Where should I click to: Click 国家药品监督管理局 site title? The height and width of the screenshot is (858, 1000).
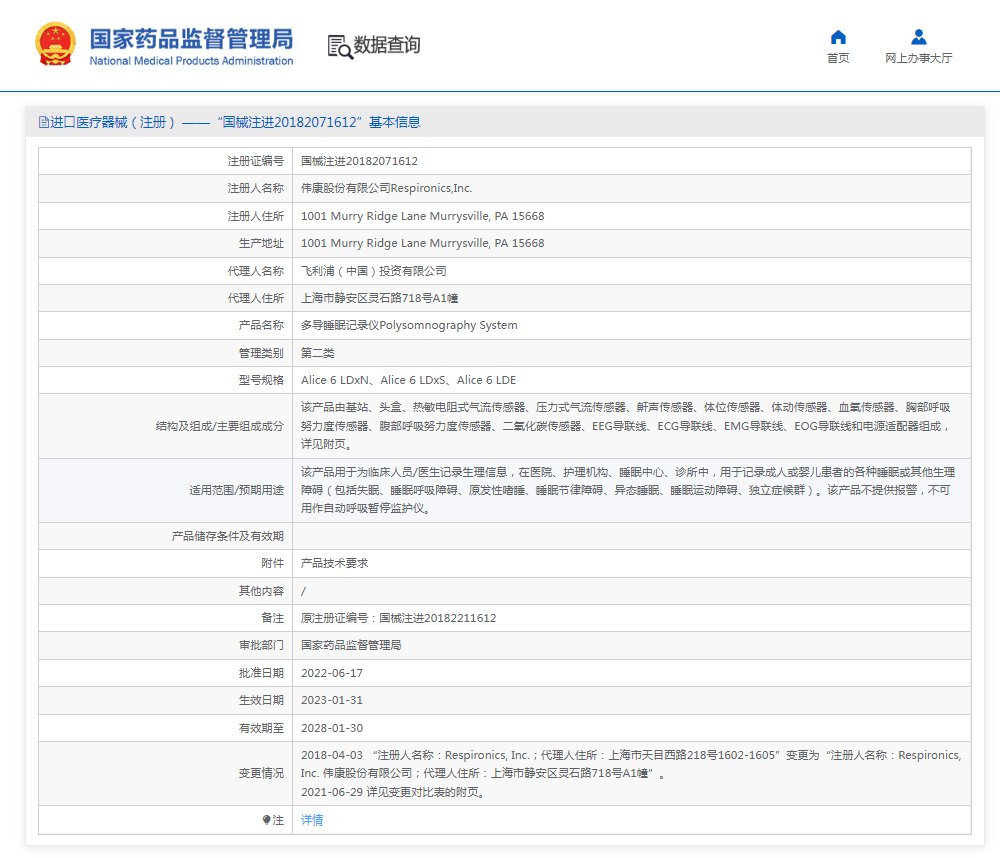click(x=191, y=38)
